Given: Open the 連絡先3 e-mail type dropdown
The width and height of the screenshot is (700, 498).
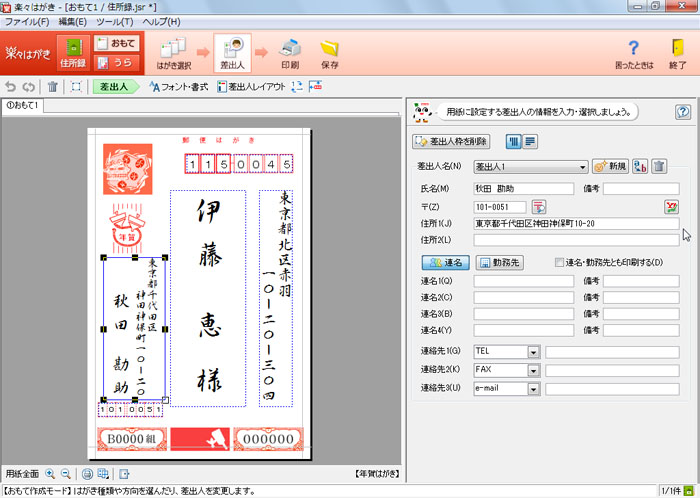Looking at the screenshot, I should pos(533,388).
